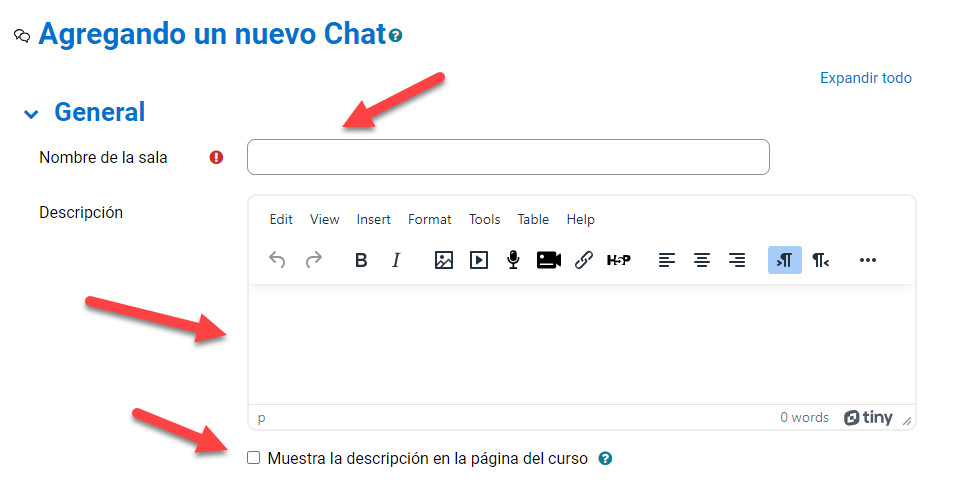The width and height of the screenshot is (959, 490).
Task: Click the chat bubbles icon beside the title
Action: coord(22,36)
